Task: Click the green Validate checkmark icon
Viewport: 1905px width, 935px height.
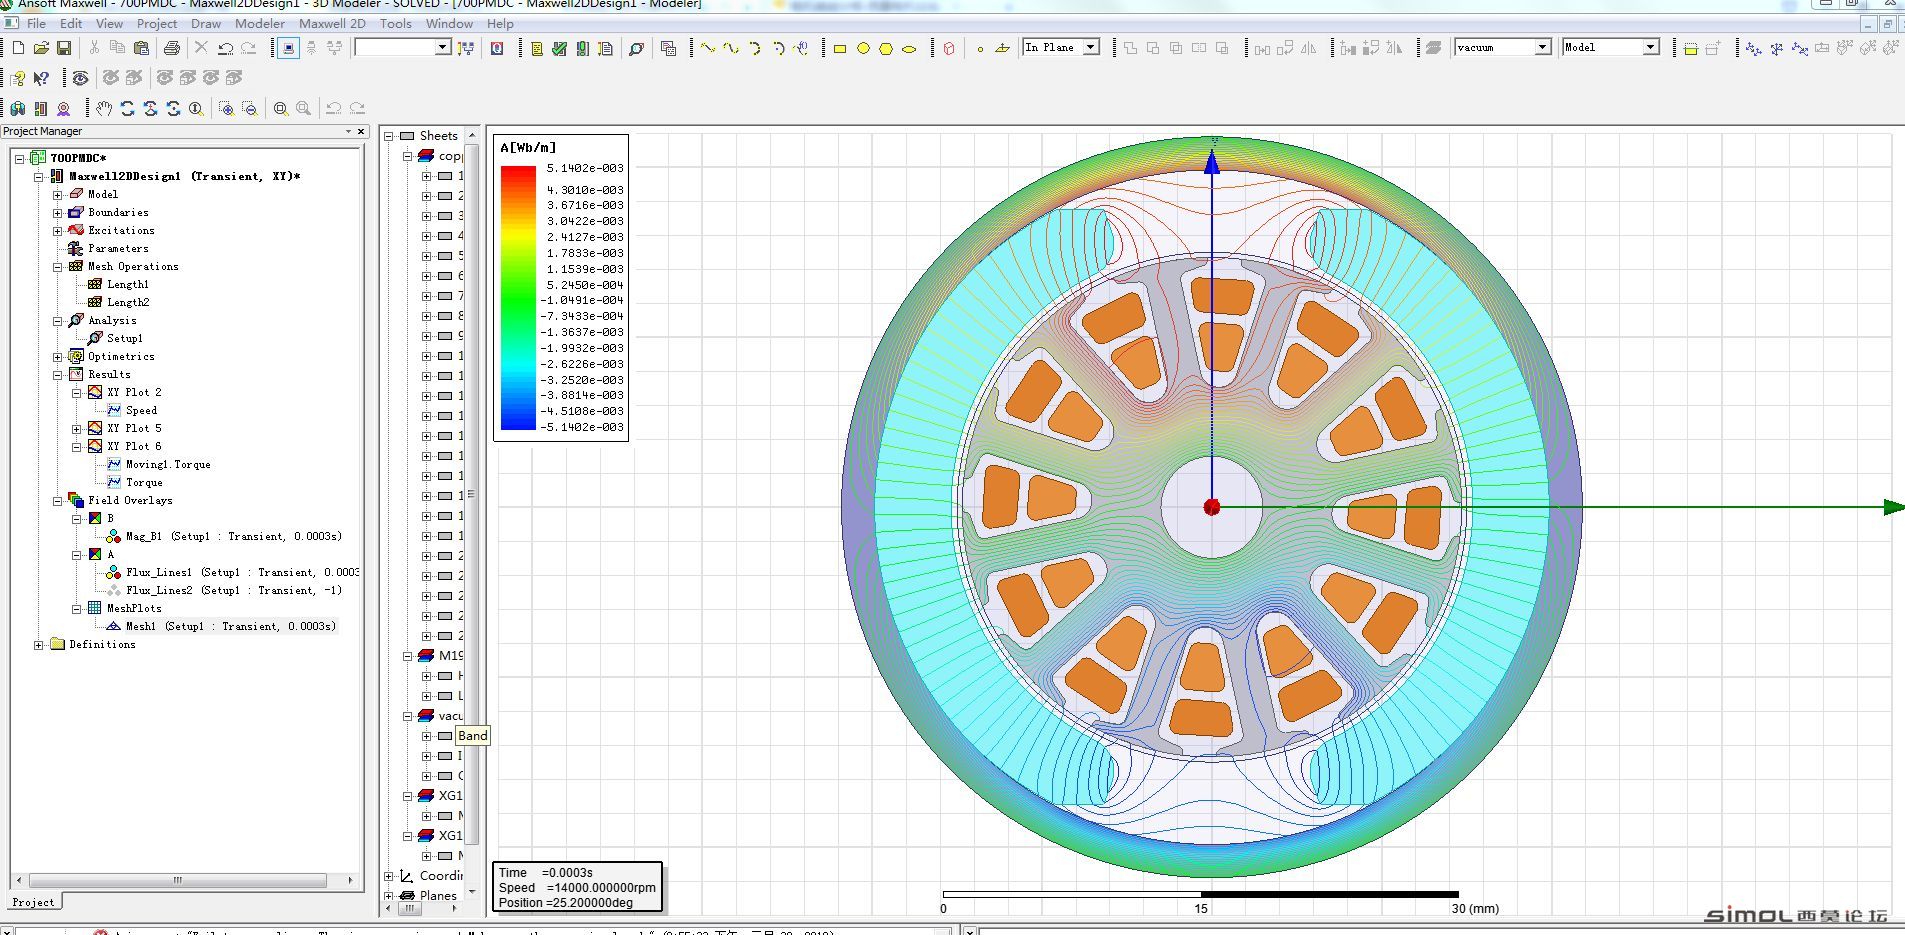Action: 560,48
